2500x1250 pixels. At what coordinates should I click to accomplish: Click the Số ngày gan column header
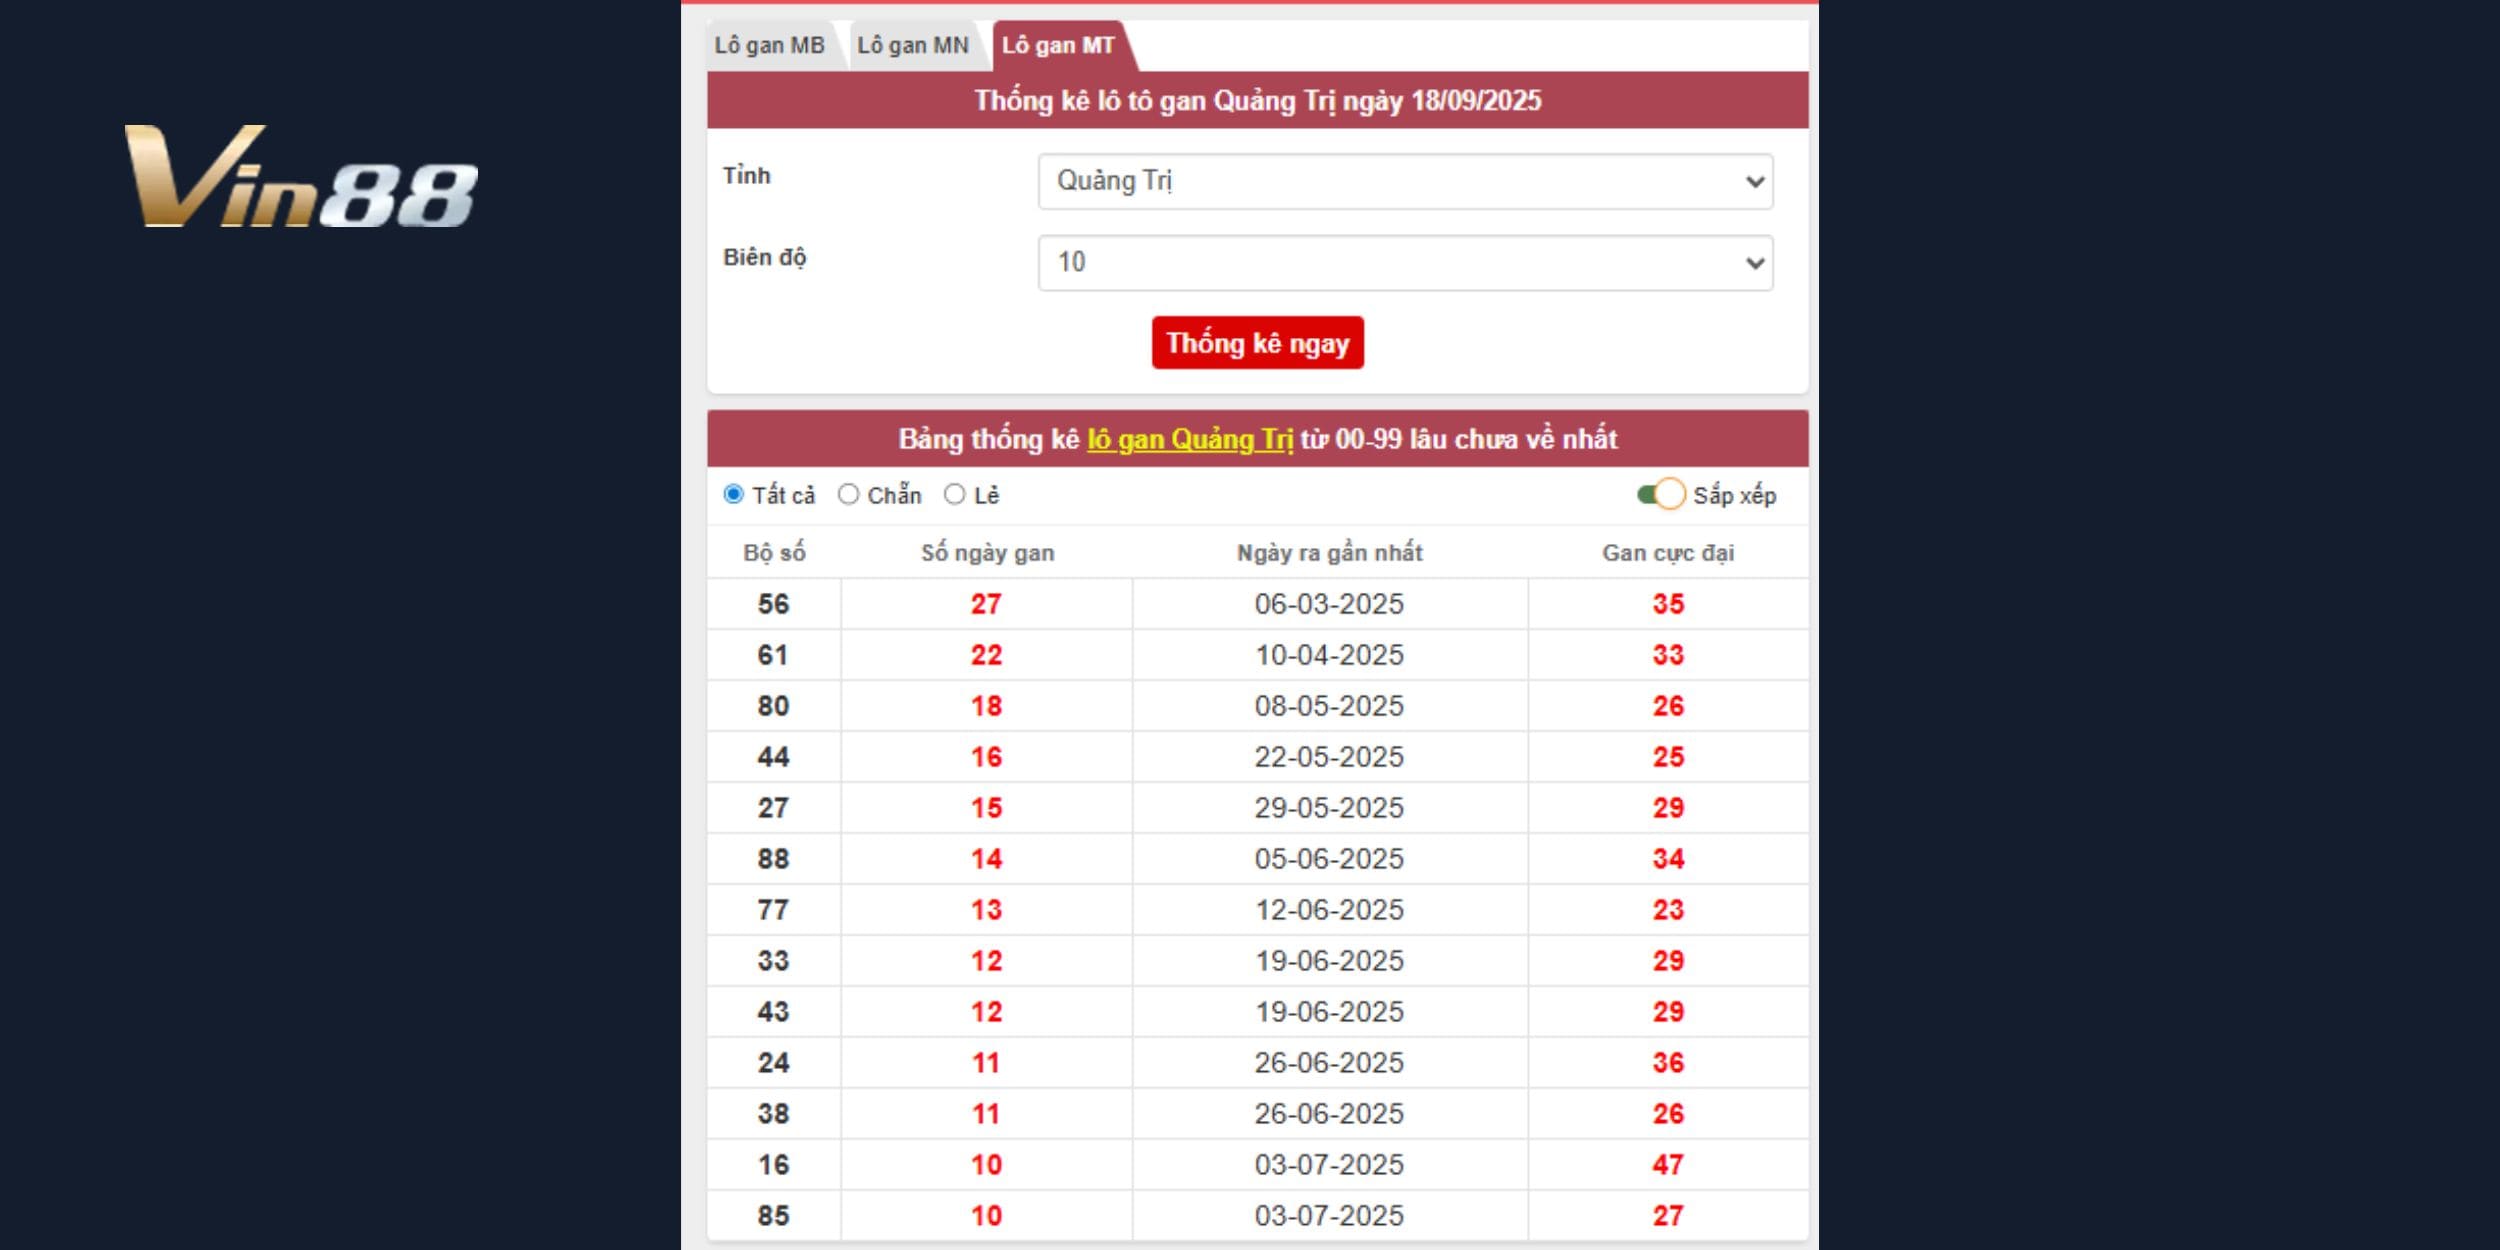987,553
